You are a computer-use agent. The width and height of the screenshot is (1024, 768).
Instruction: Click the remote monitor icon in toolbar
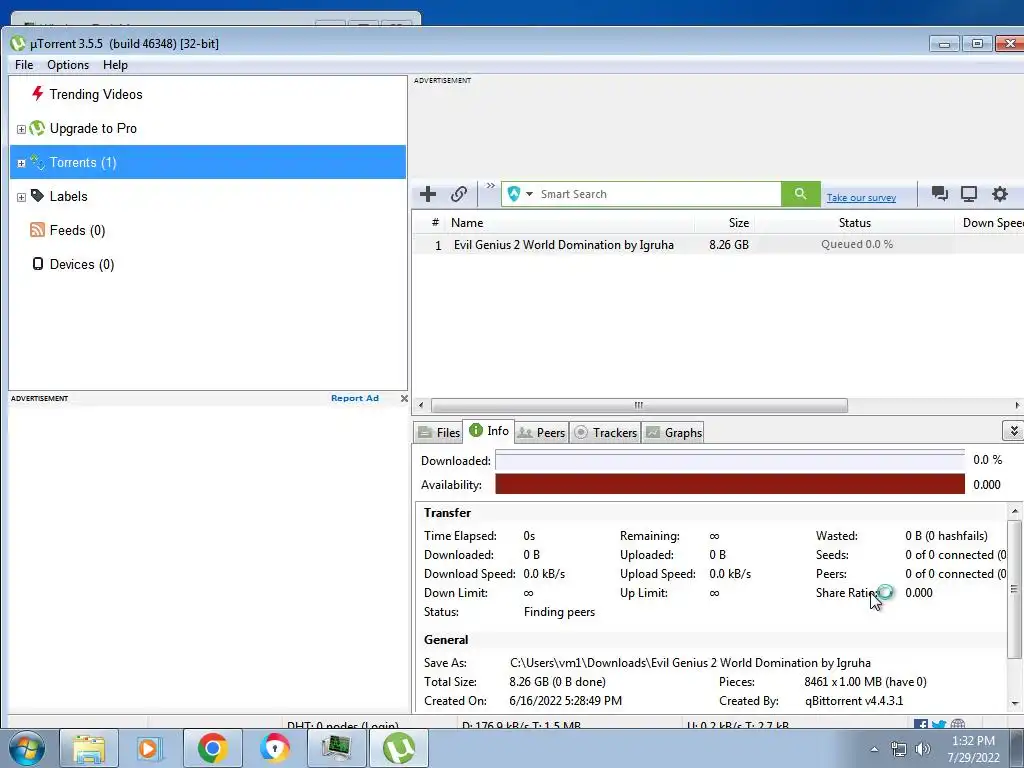pos(968,194)
